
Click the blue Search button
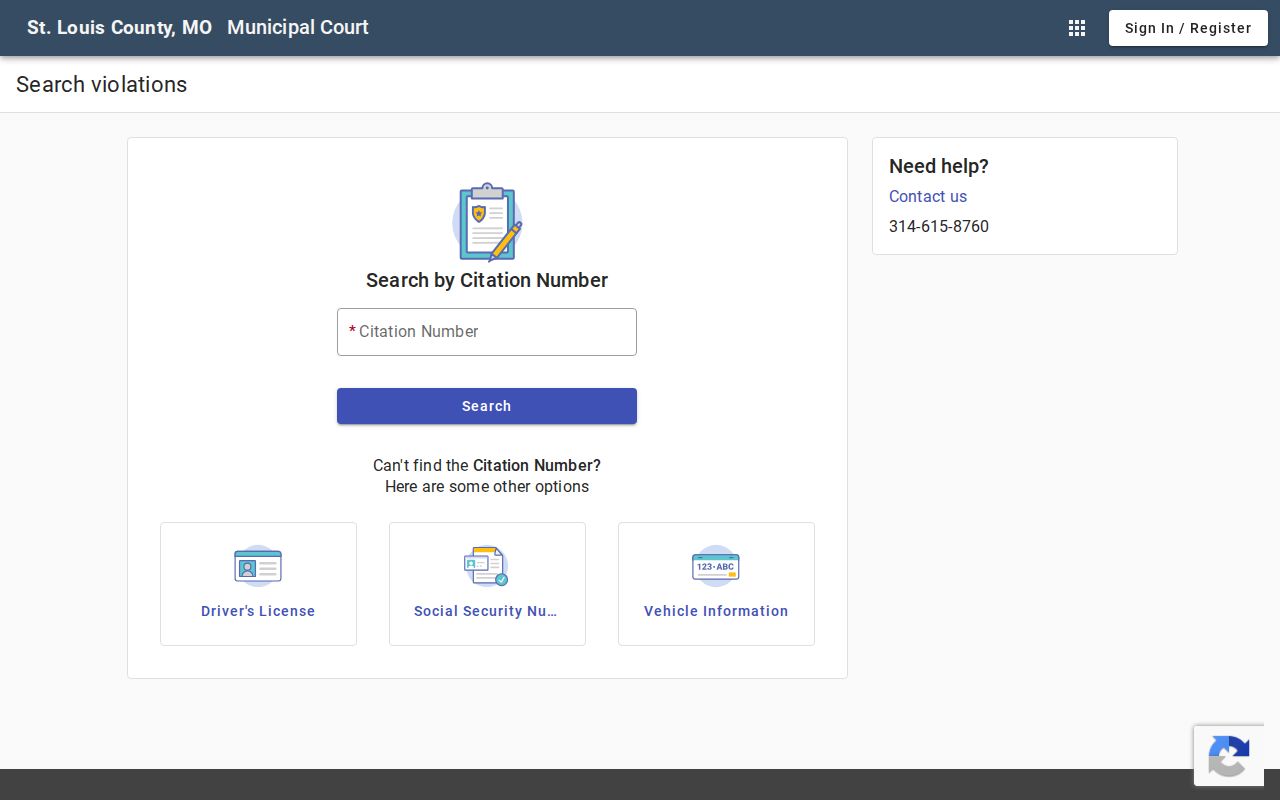pos(487,406)
